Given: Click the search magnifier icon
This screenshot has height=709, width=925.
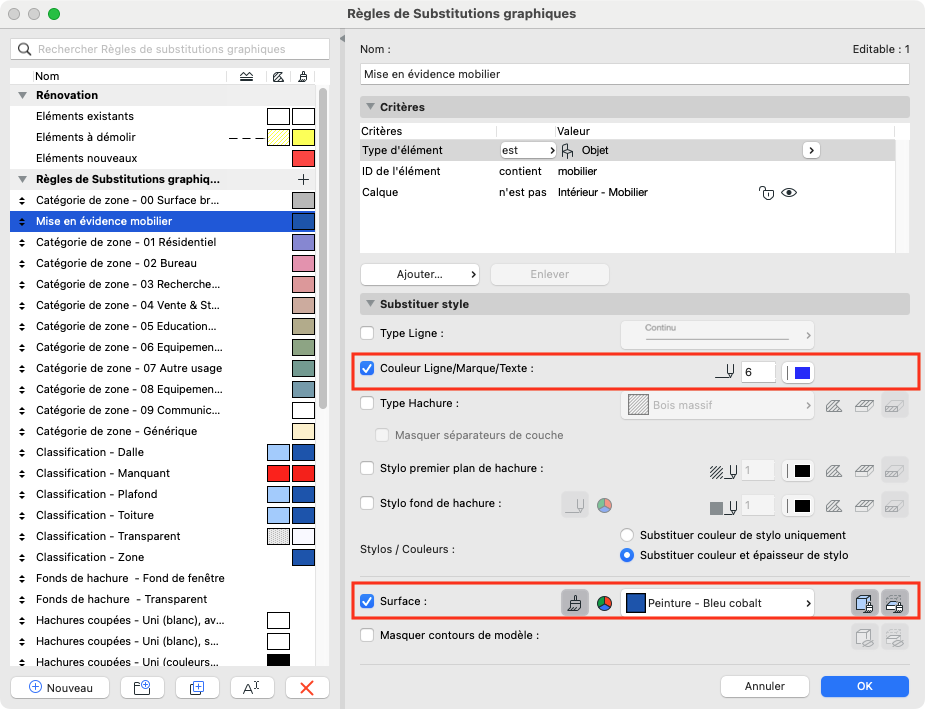Looking at the screenshot, I should (x=24, y=49).
